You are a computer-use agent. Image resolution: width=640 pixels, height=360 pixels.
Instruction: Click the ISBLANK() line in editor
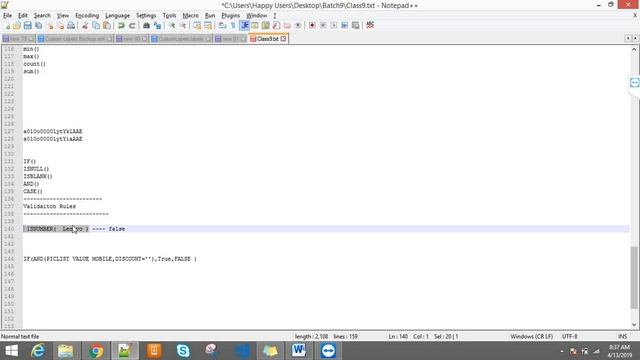click(x=38, y=176)
